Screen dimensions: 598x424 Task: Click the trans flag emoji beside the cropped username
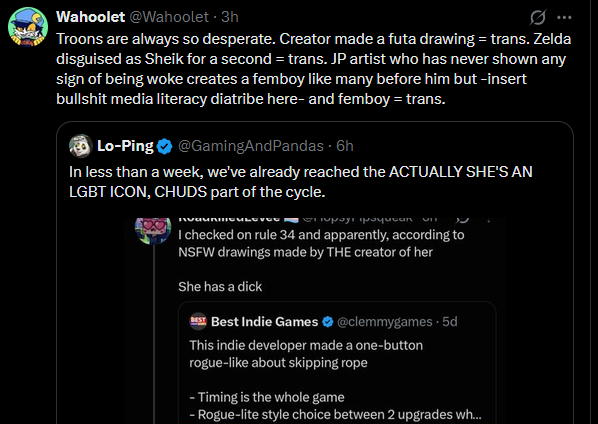click(291, 219)
